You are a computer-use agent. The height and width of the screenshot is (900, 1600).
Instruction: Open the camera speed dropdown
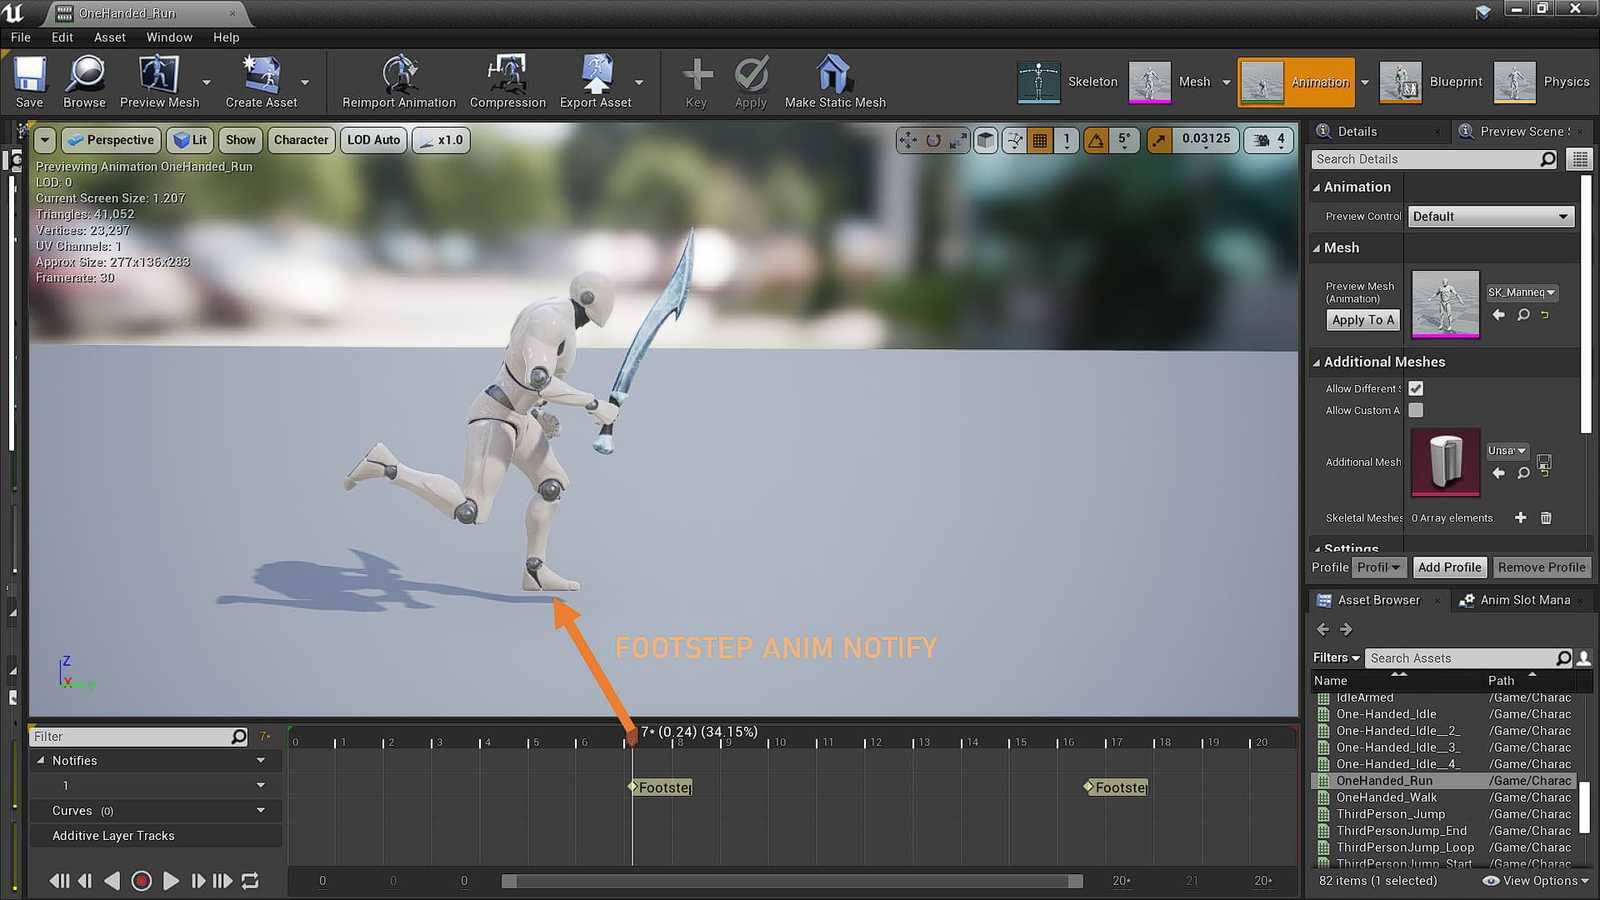point(1269,141)
